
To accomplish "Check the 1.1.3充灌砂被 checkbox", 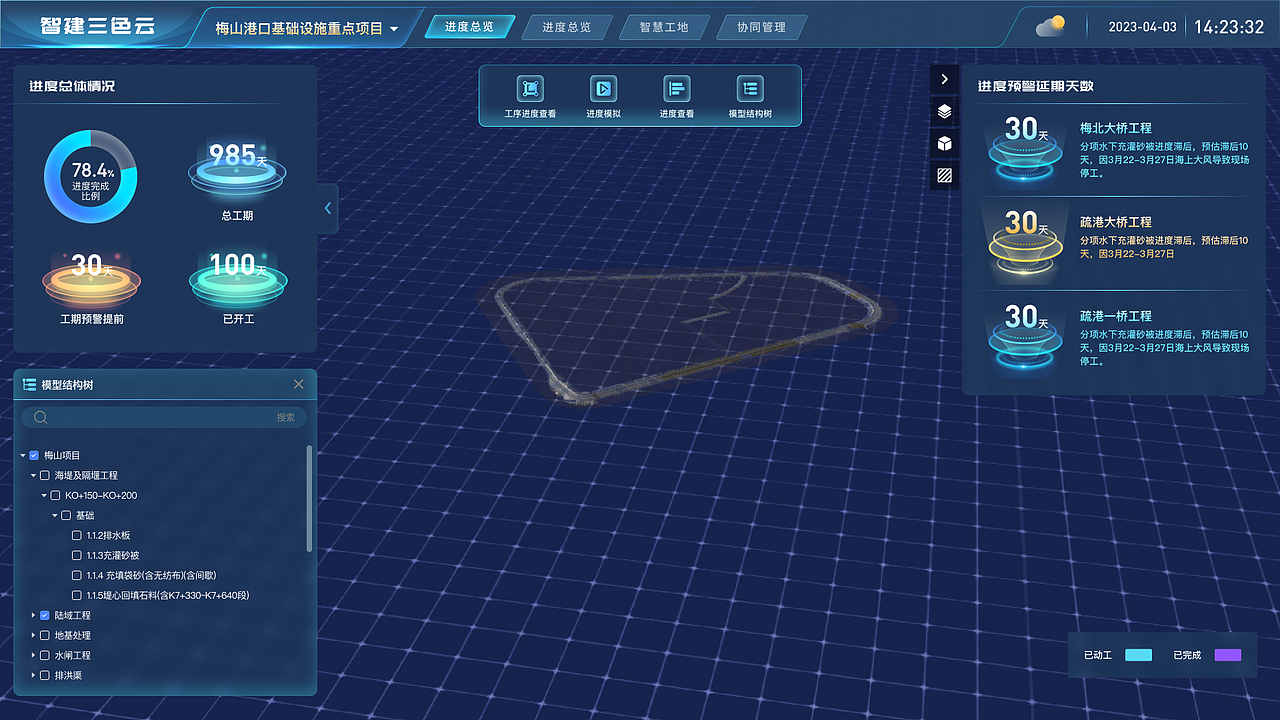I will coord(77,555).
